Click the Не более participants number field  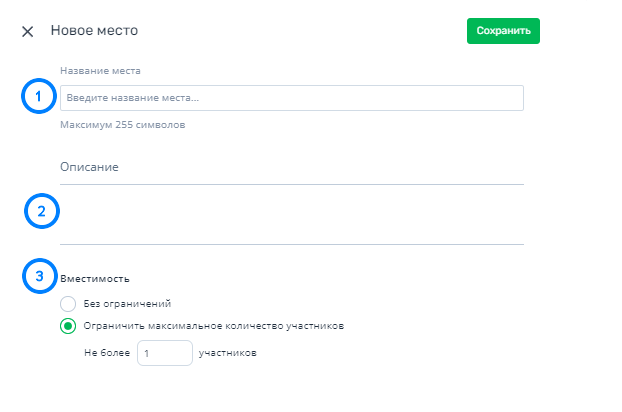(x=165, y=353)
